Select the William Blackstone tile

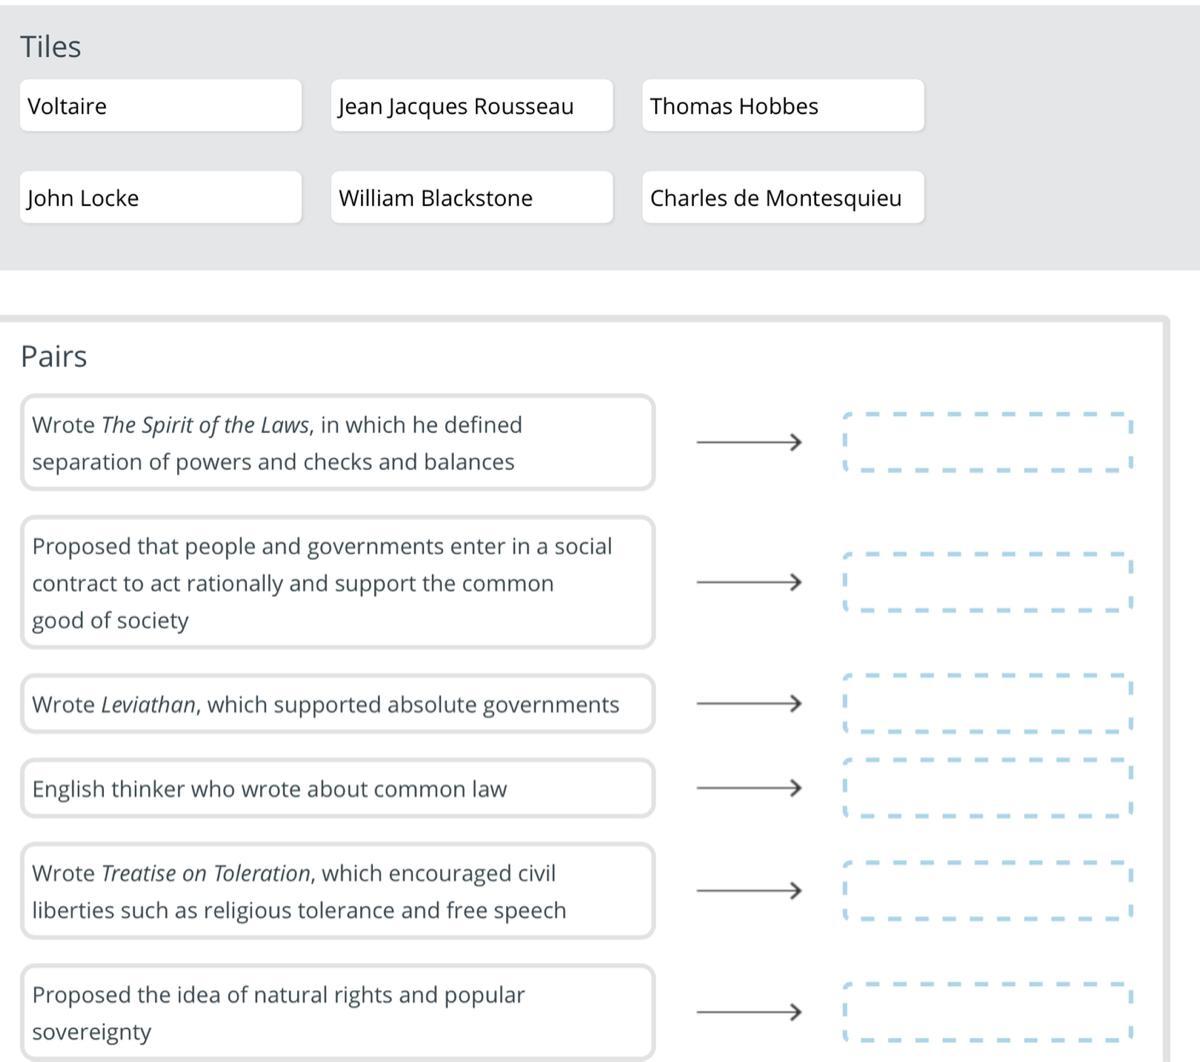click(x=471, y=198)
